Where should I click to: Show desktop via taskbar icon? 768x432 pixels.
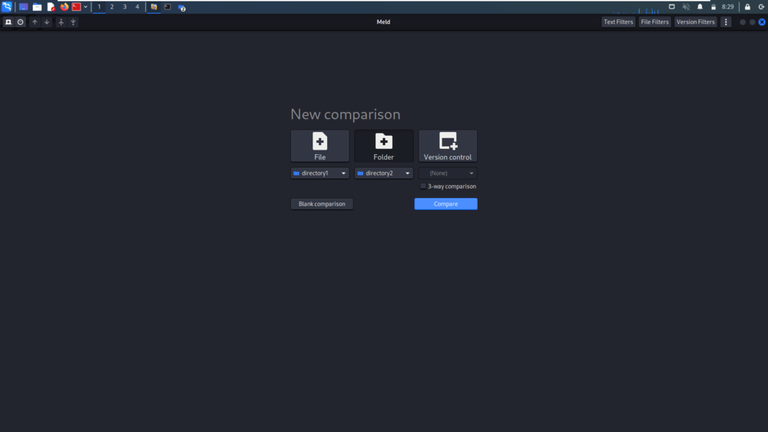tap(23, 7)
